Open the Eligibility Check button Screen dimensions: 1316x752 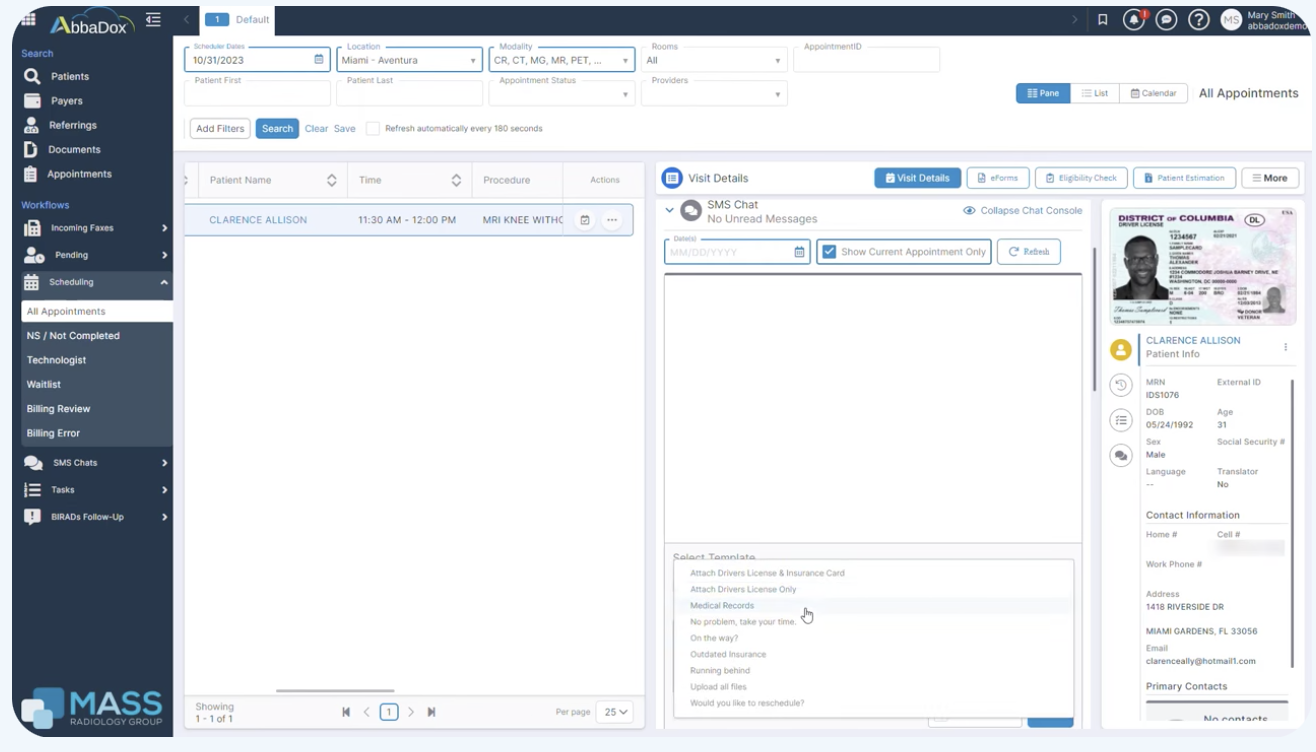click(x=1081, y=178)
